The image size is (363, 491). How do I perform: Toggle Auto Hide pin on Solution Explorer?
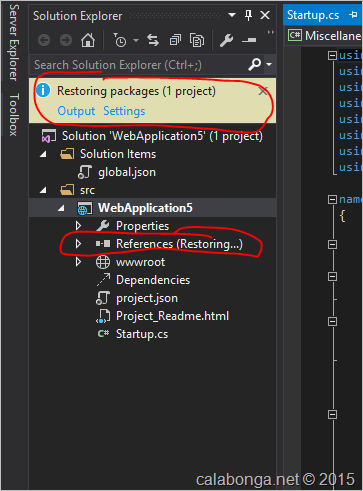coord(248,15)
